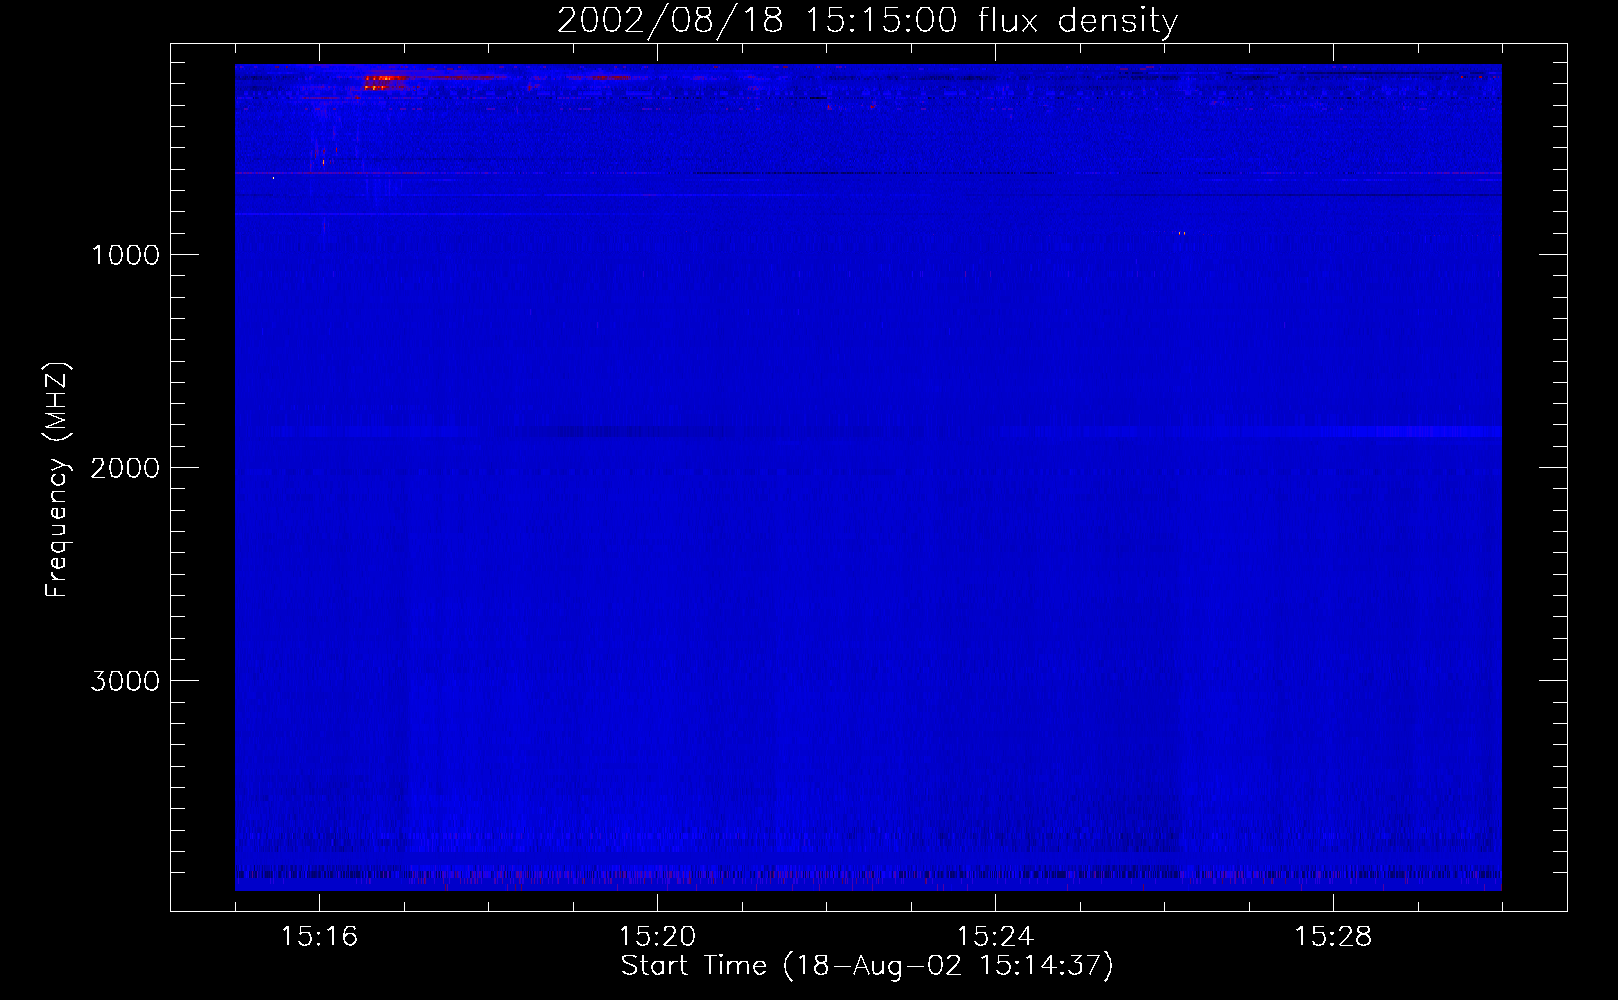The width and height of the screenshot is (1618, 1000).
Task: Click the 15:20 time tick label
Action: tap(657, 936)
